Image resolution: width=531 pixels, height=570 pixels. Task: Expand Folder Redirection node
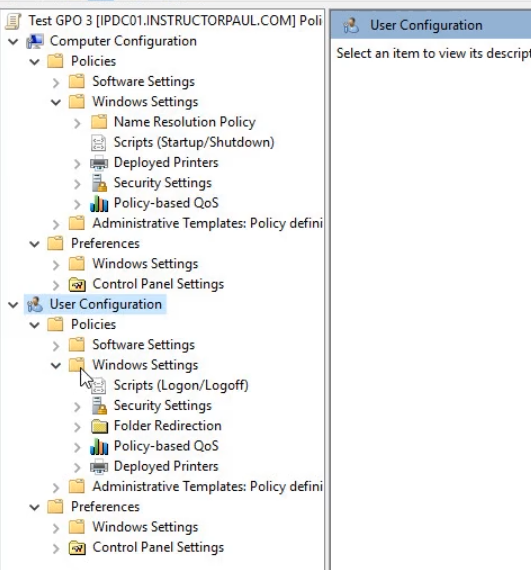(77, 427)
